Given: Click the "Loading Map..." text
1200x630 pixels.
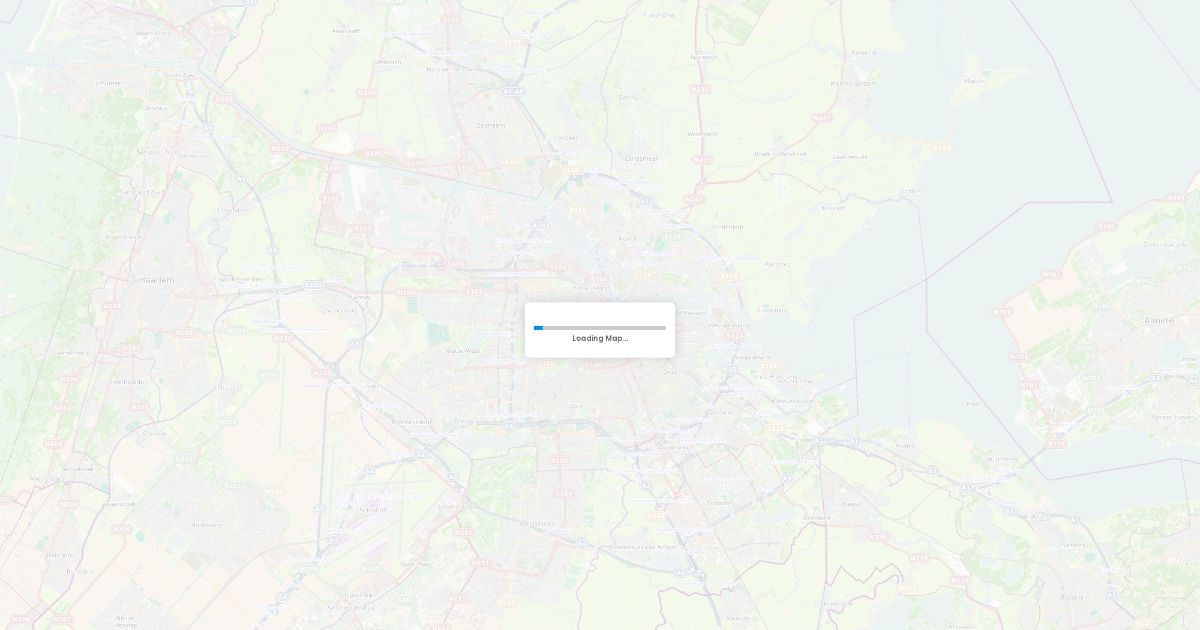Looking at the screenshot, I should (600, 338).
